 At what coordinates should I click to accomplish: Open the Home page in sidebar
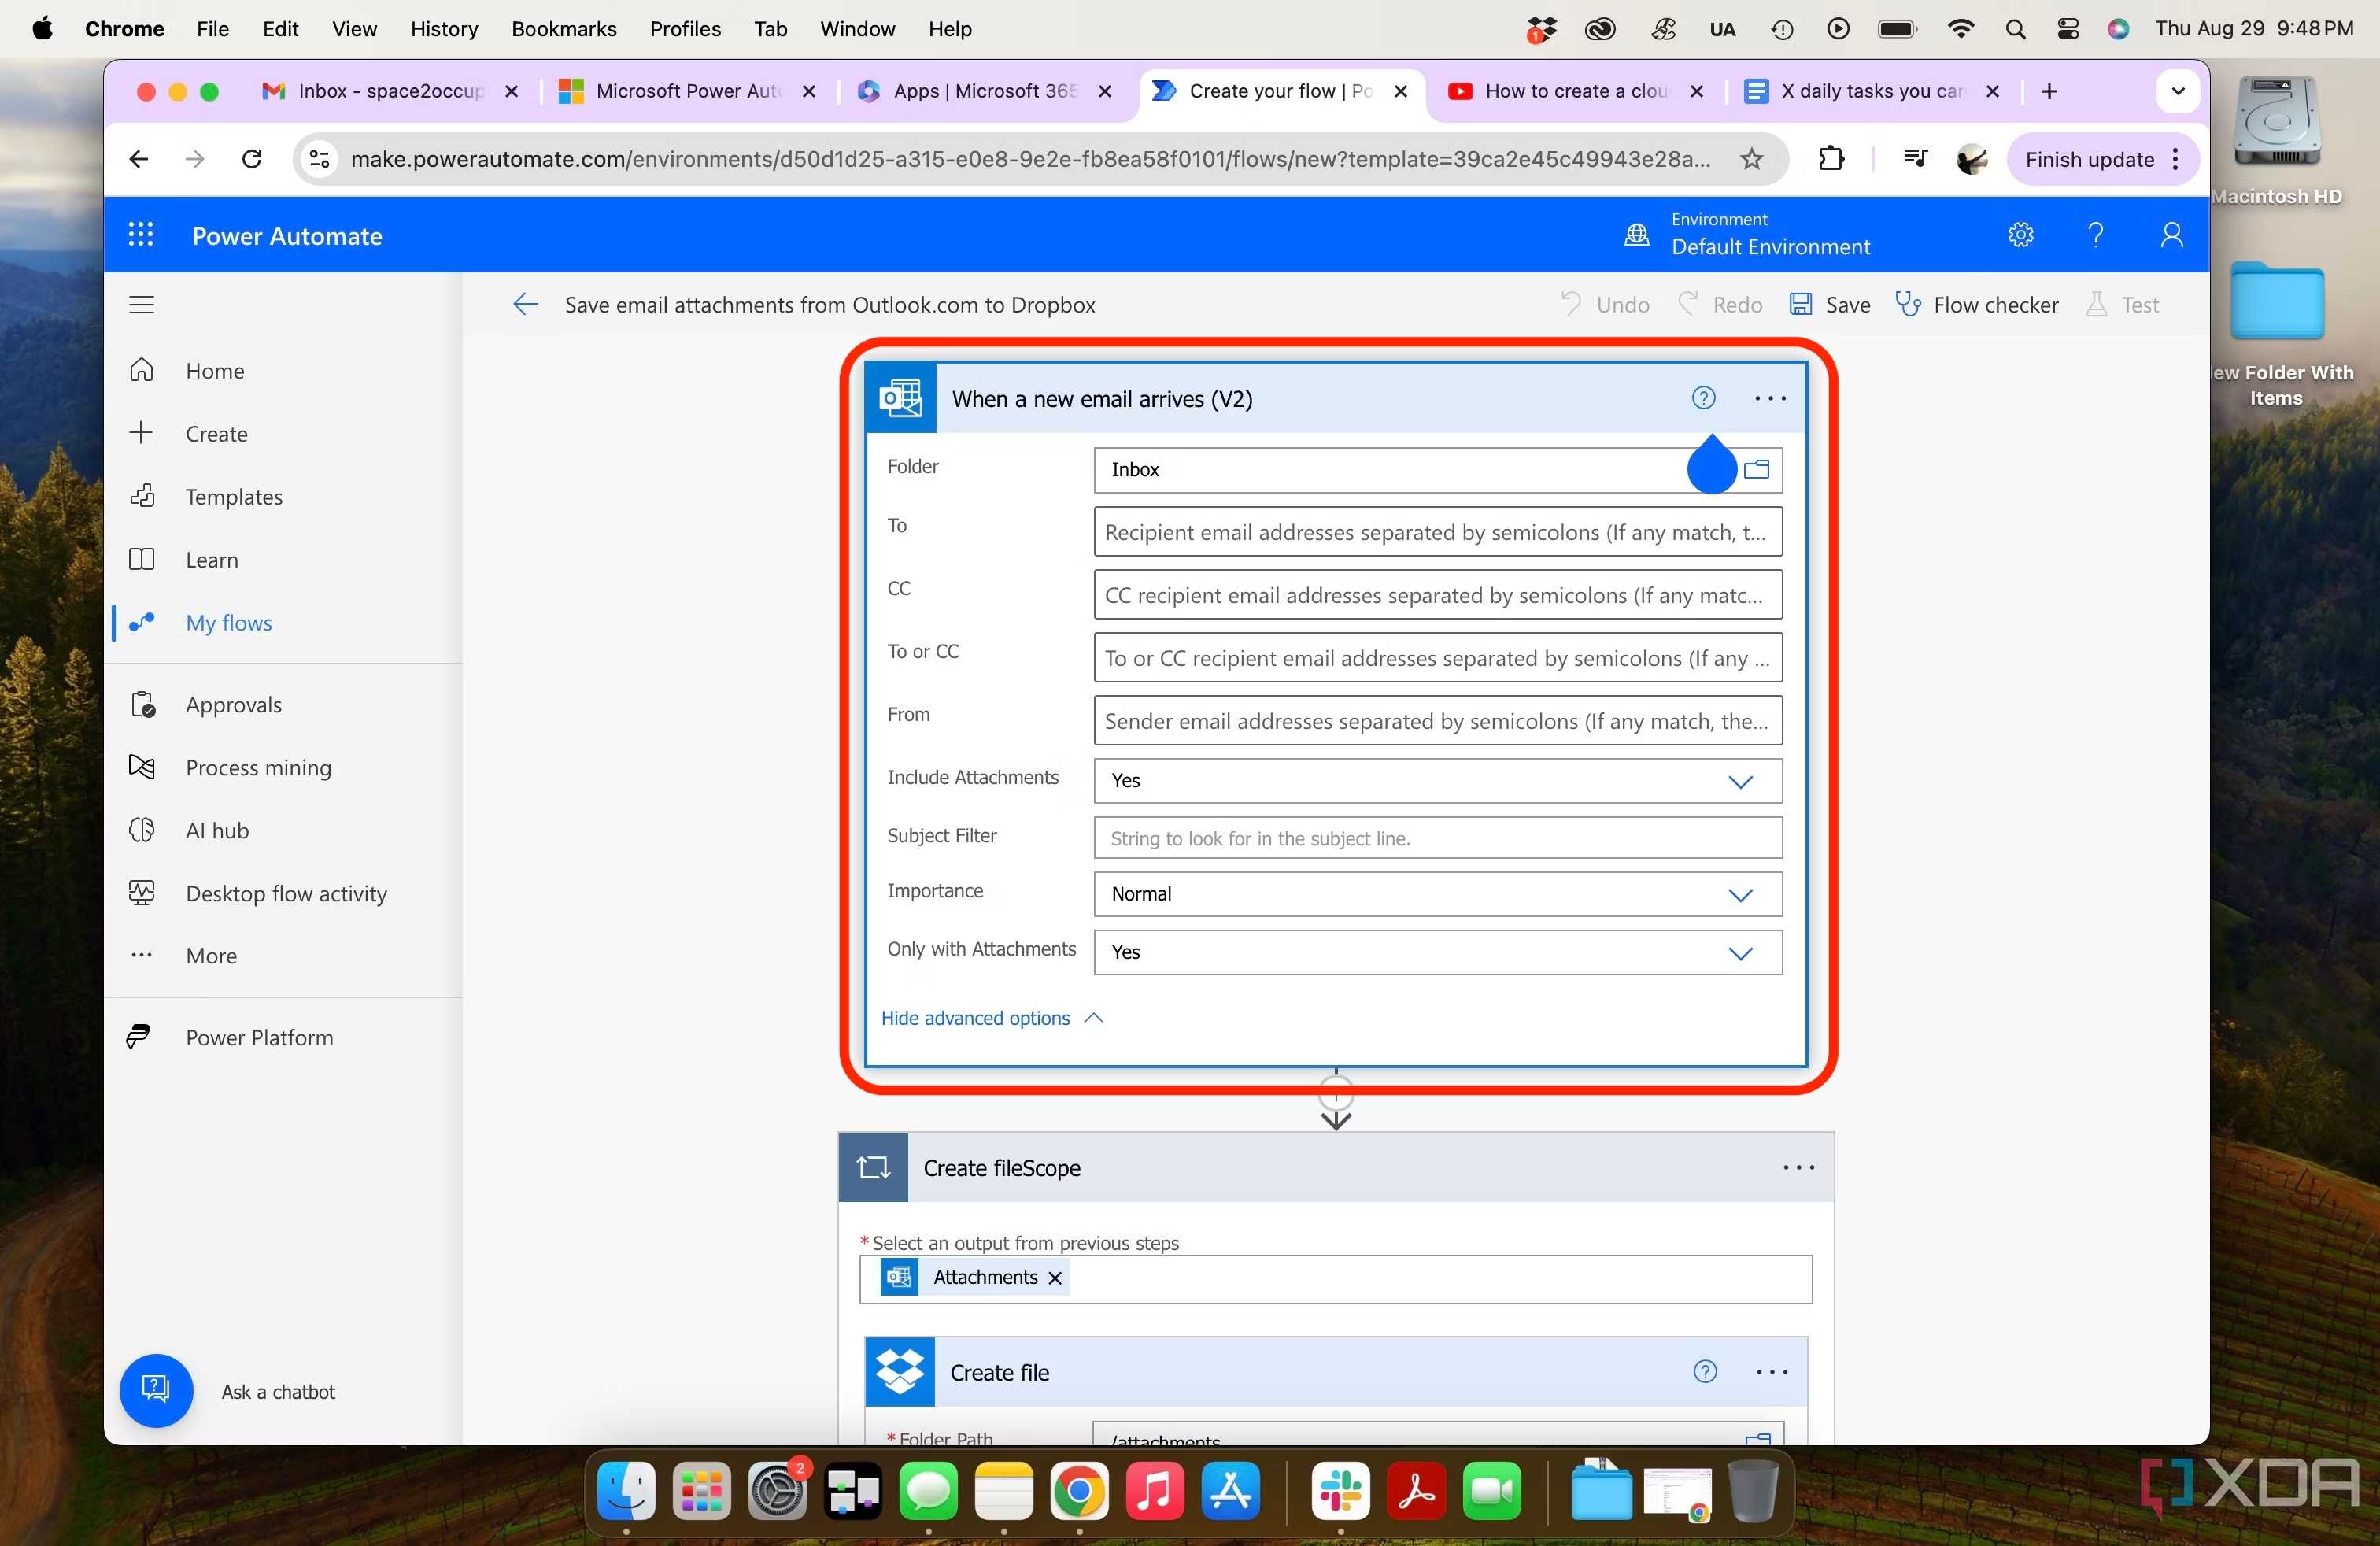click(215, 371)
